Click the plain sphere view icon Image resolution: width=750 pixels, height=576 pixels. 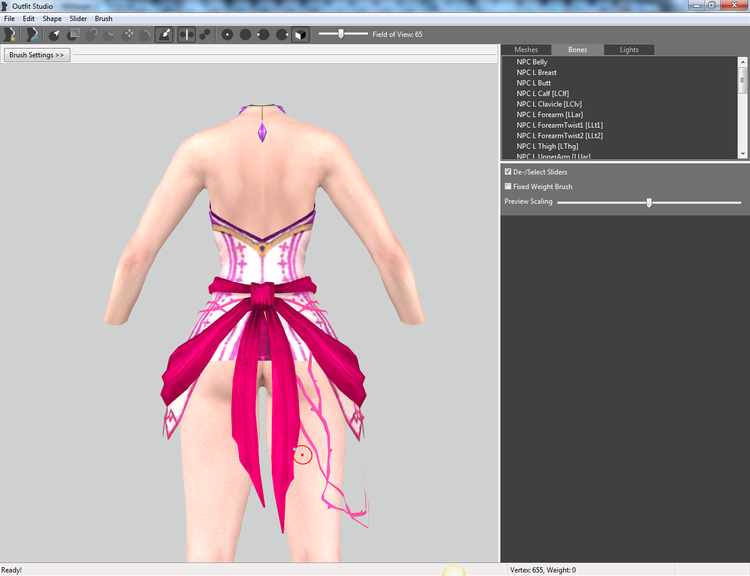245,34
